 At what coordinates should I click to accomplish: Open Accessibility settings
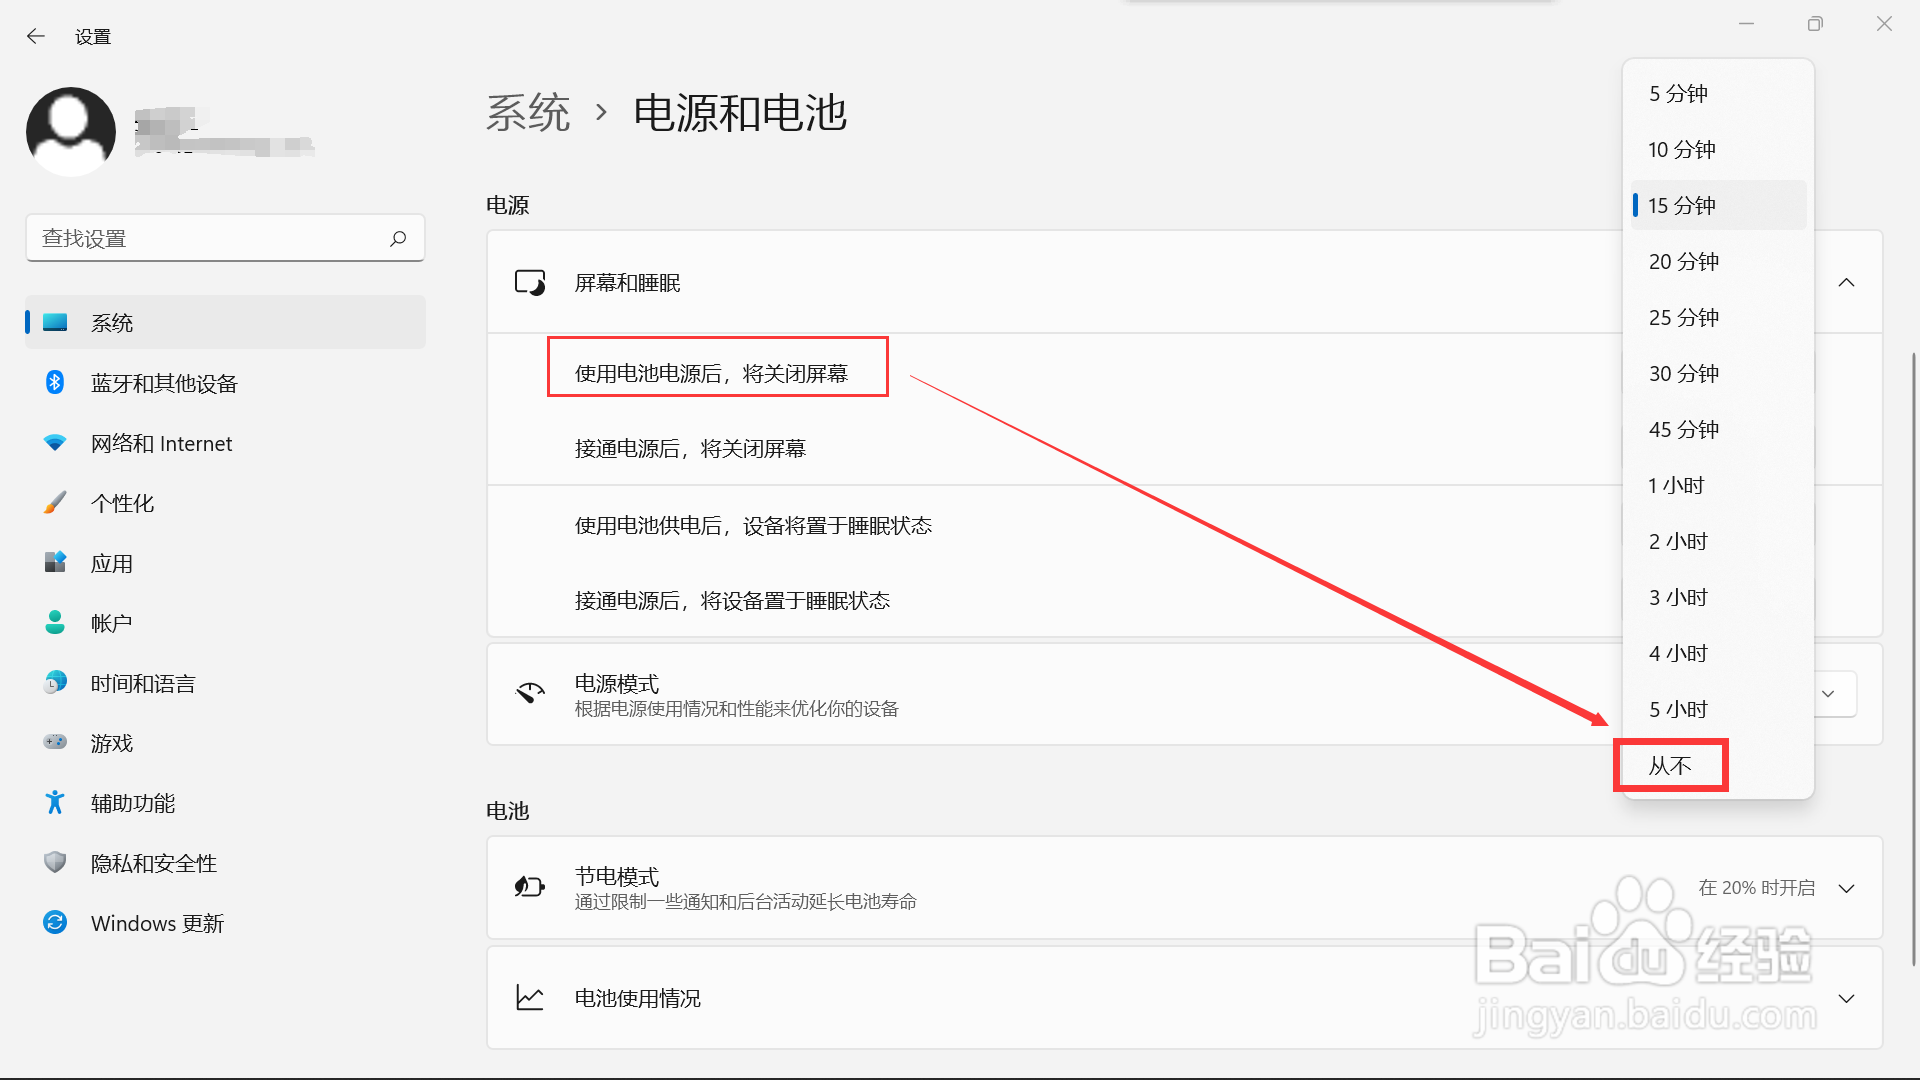tap(133, 802)
